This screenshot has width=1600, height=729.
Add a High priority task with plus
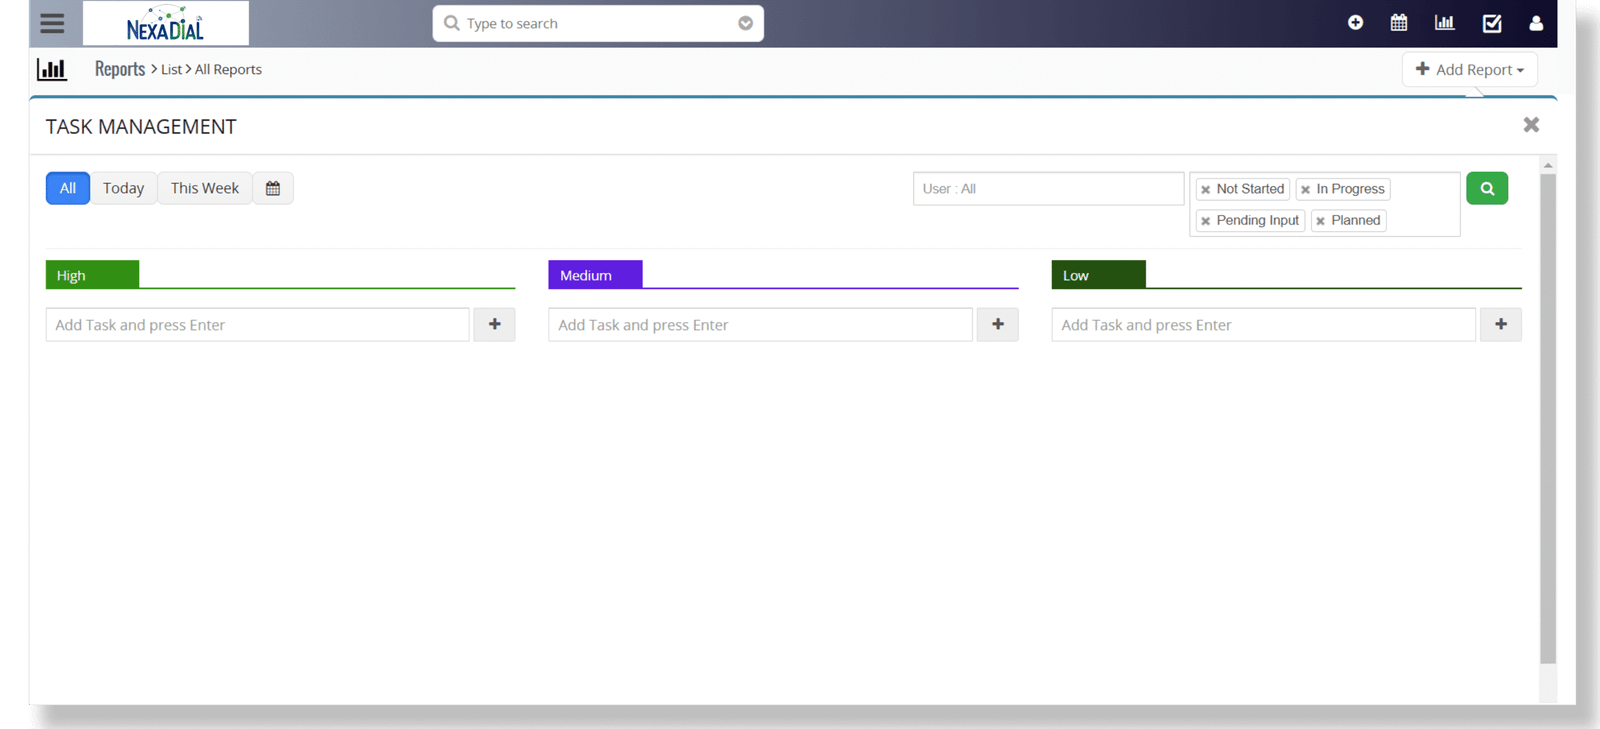pyautogui.click(x=494, y=324)
